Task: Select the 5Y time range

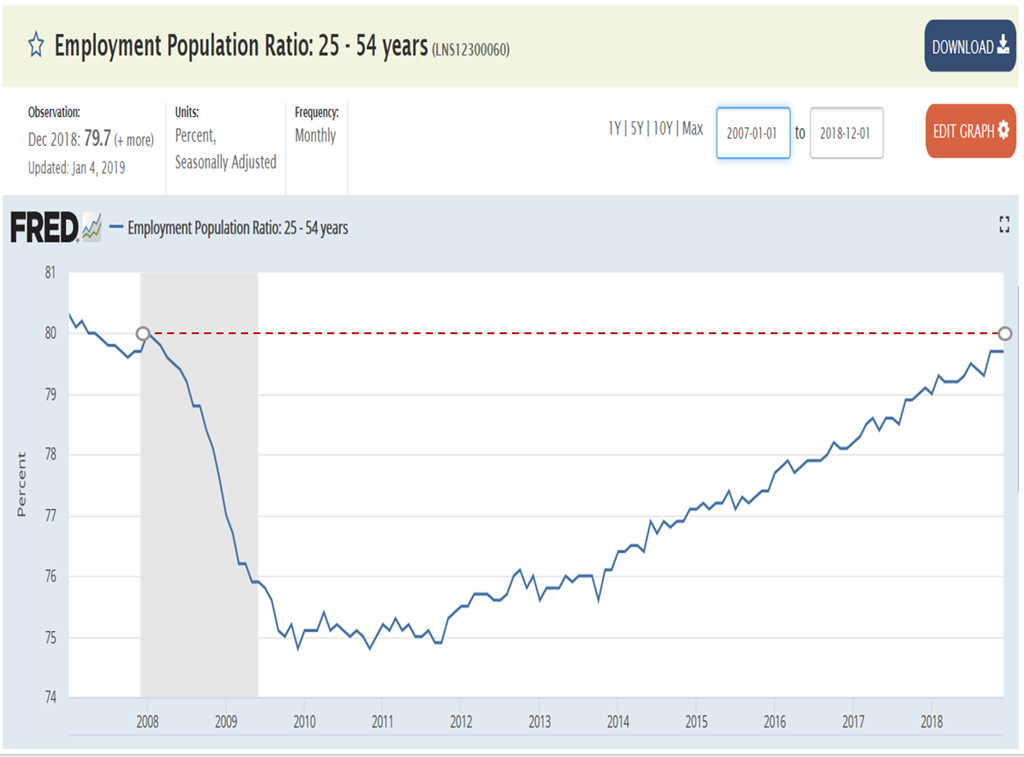Action: pos(638,128)
